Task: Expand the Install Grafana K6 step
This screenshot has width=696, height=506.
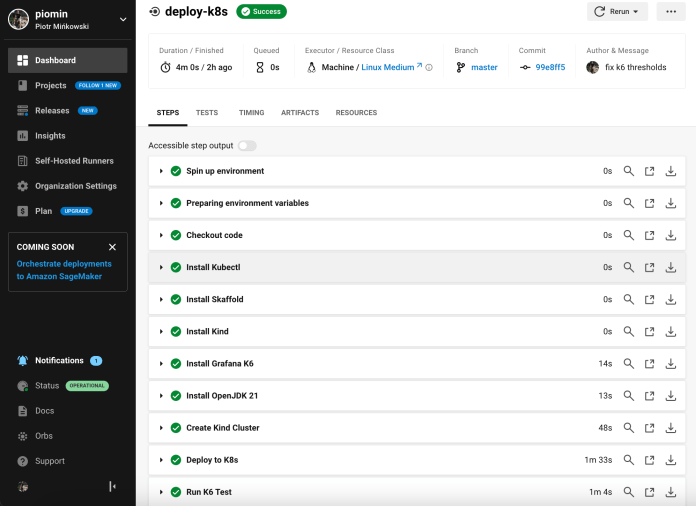Action: tap(161, 364)
